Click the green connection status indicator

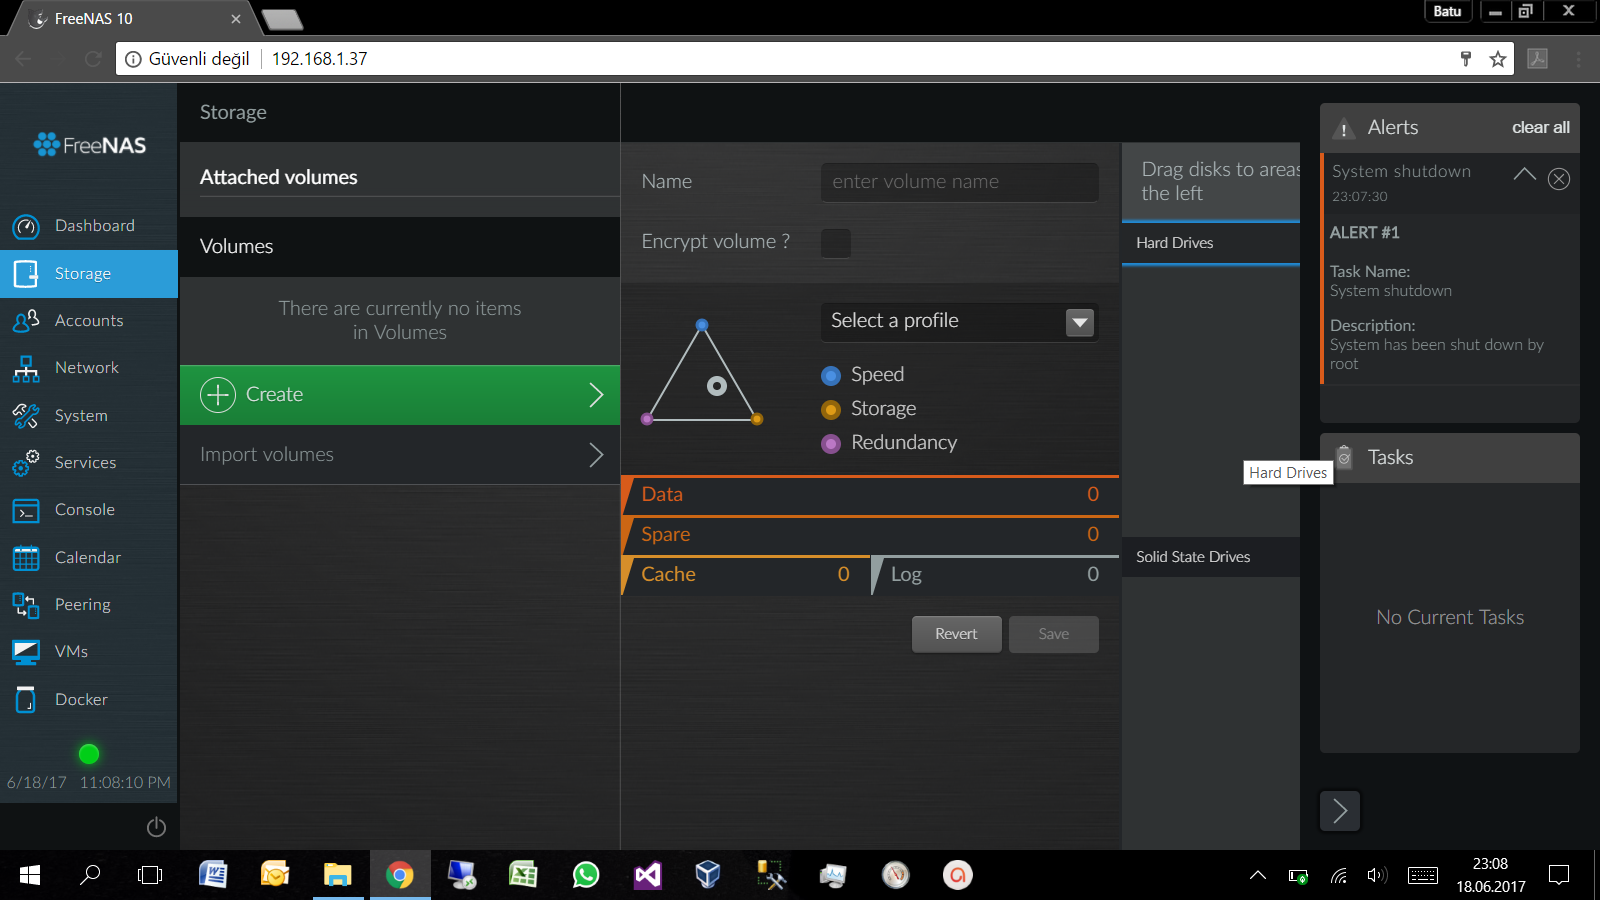pos(89,754)
